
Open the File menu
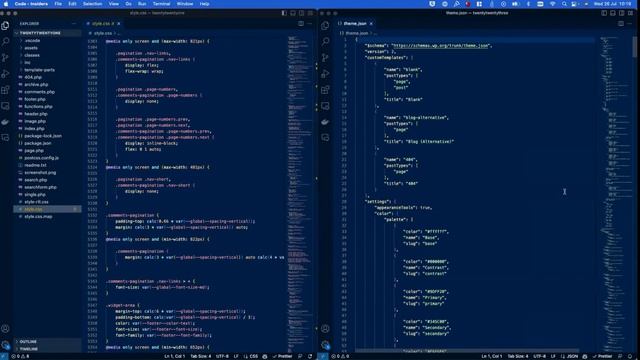(x=58, y=4)
